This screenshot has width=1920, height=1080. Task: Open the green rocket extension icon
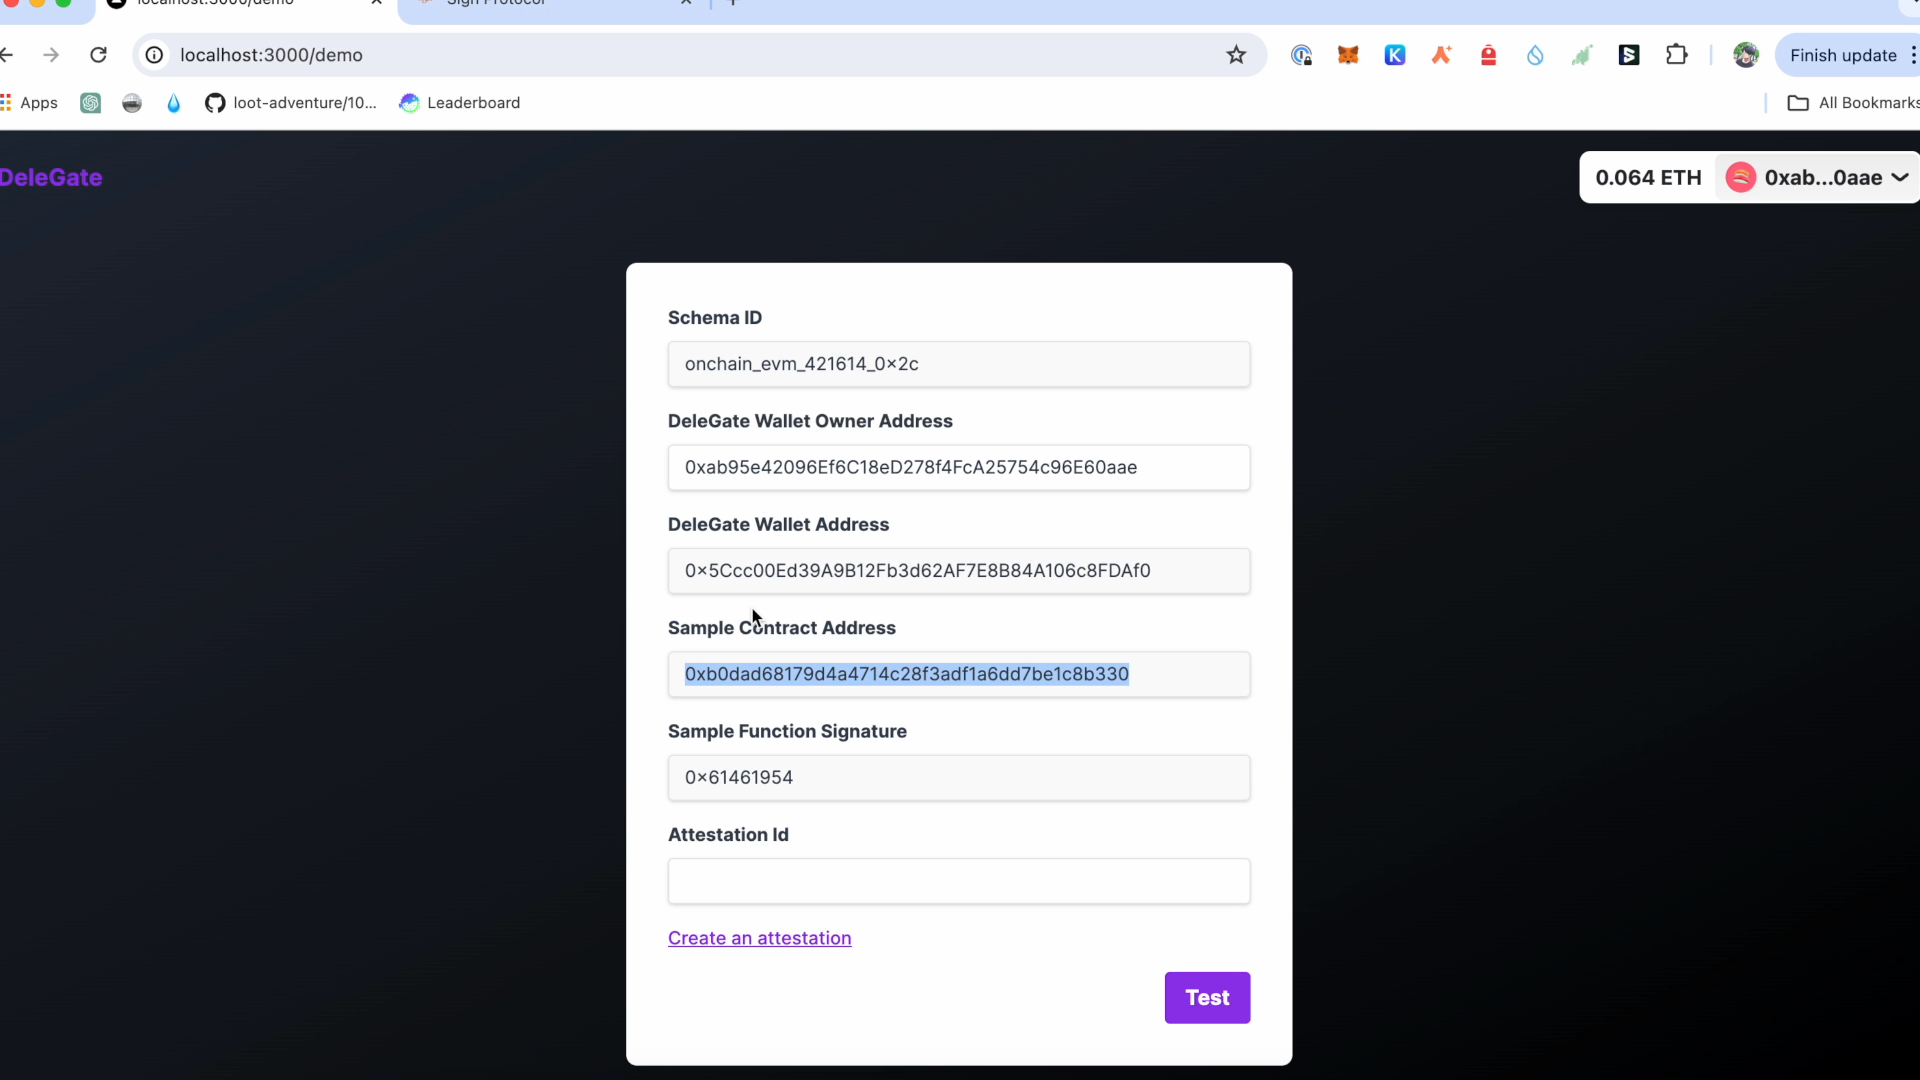tap(1581, 55)
